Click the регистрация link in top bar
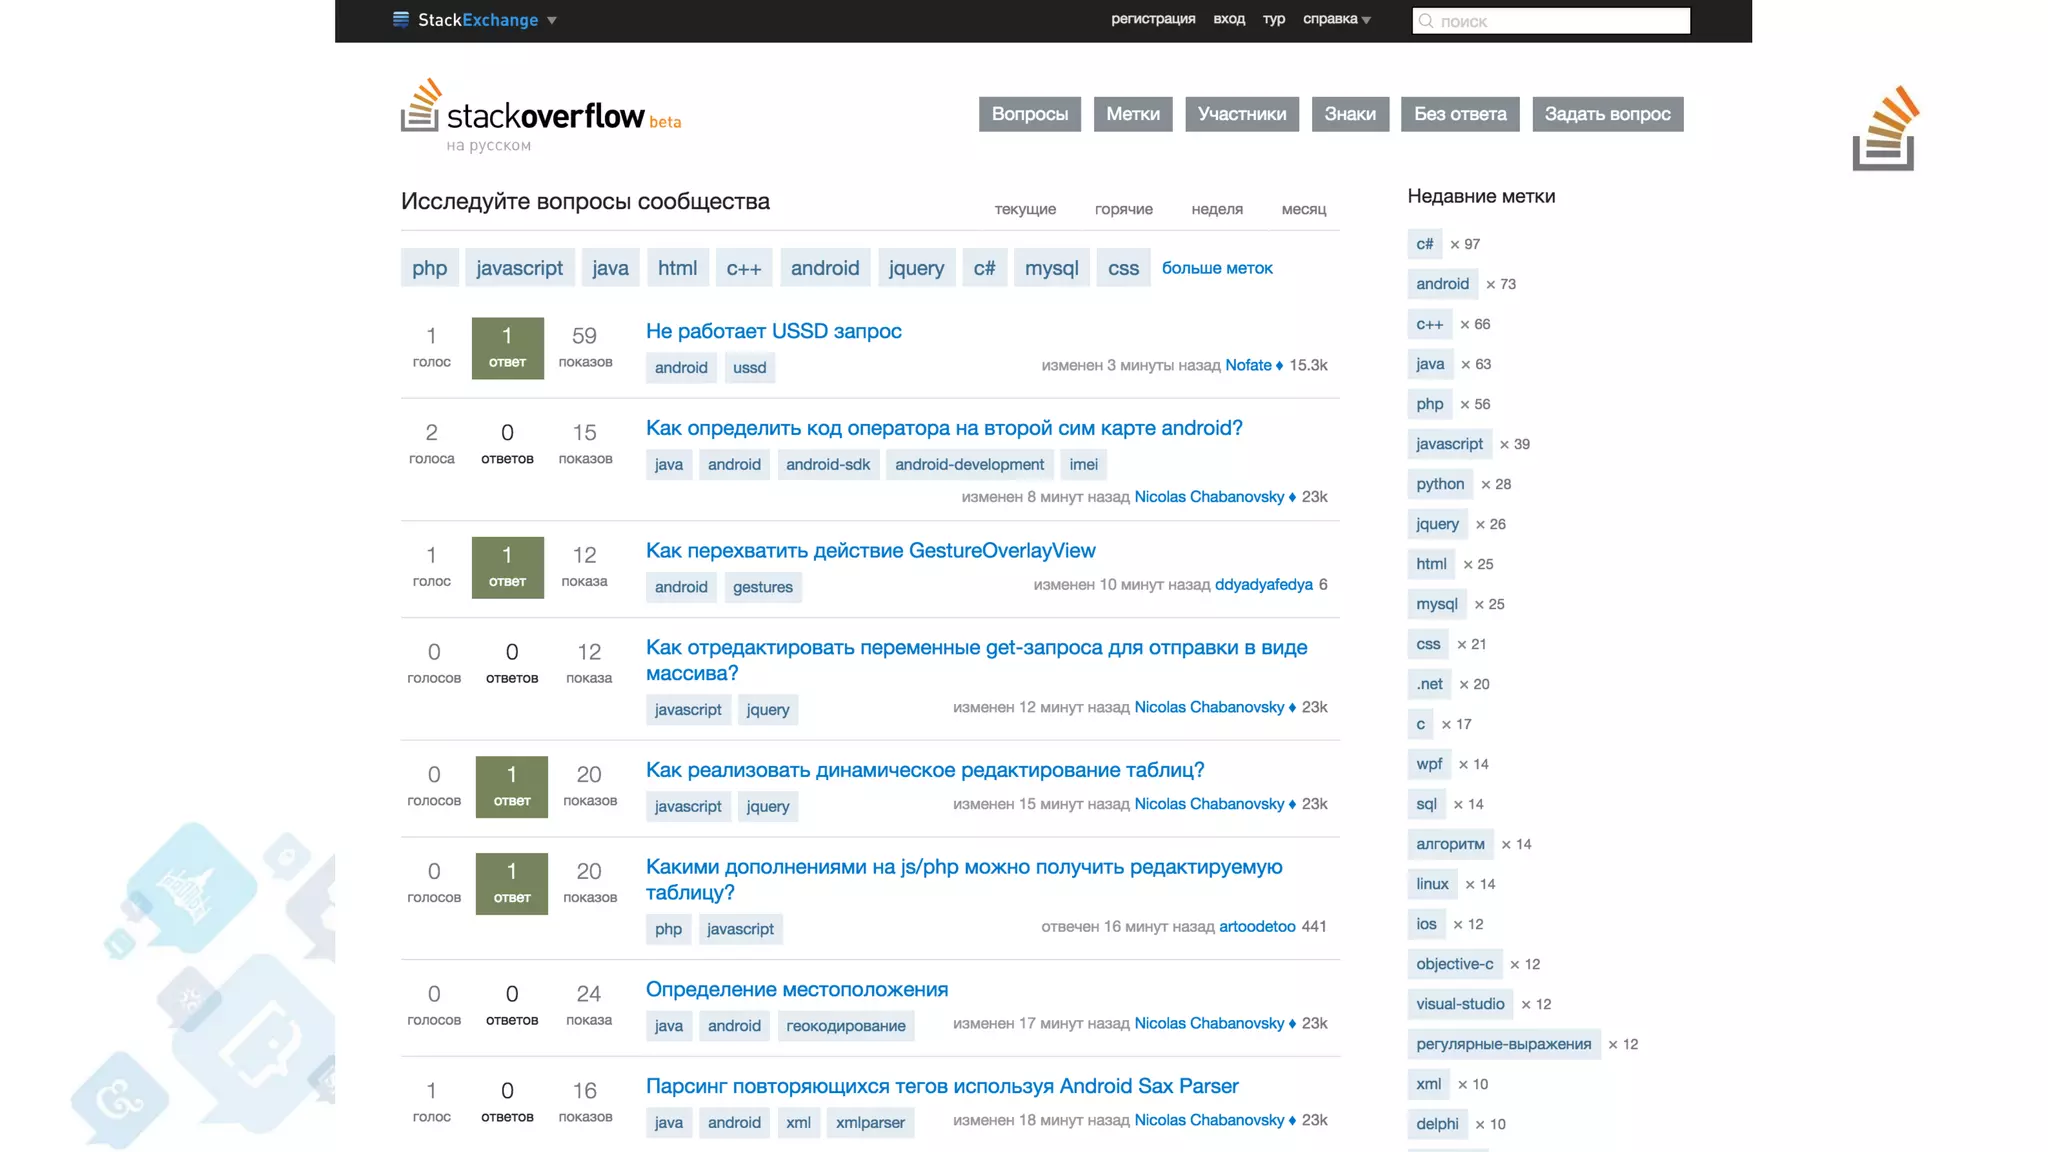2048x1152 pixels. 1152,19
